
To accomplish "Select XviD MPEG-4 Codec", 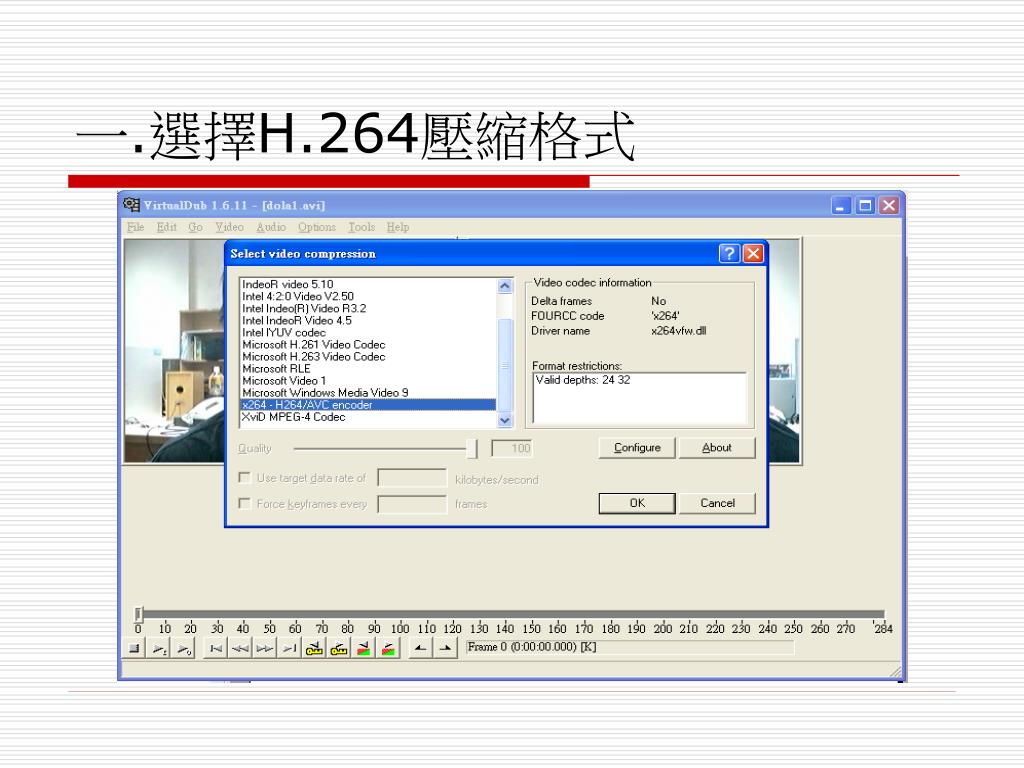I will (x=368, y=417).
